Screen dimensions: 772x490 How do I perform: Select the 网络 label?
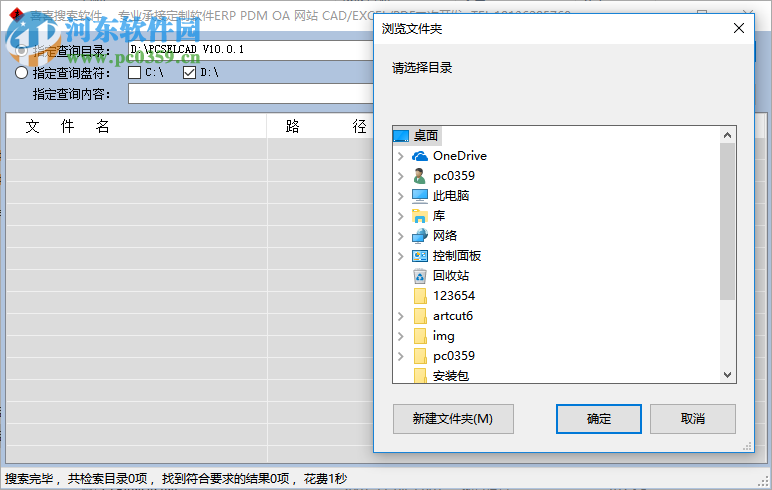click(445, 236)
